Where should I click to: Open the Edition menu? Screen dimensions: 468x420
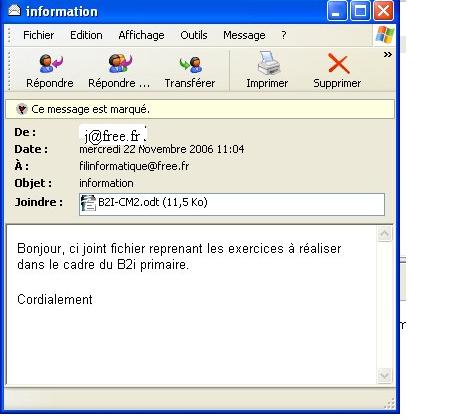[86, 35]
